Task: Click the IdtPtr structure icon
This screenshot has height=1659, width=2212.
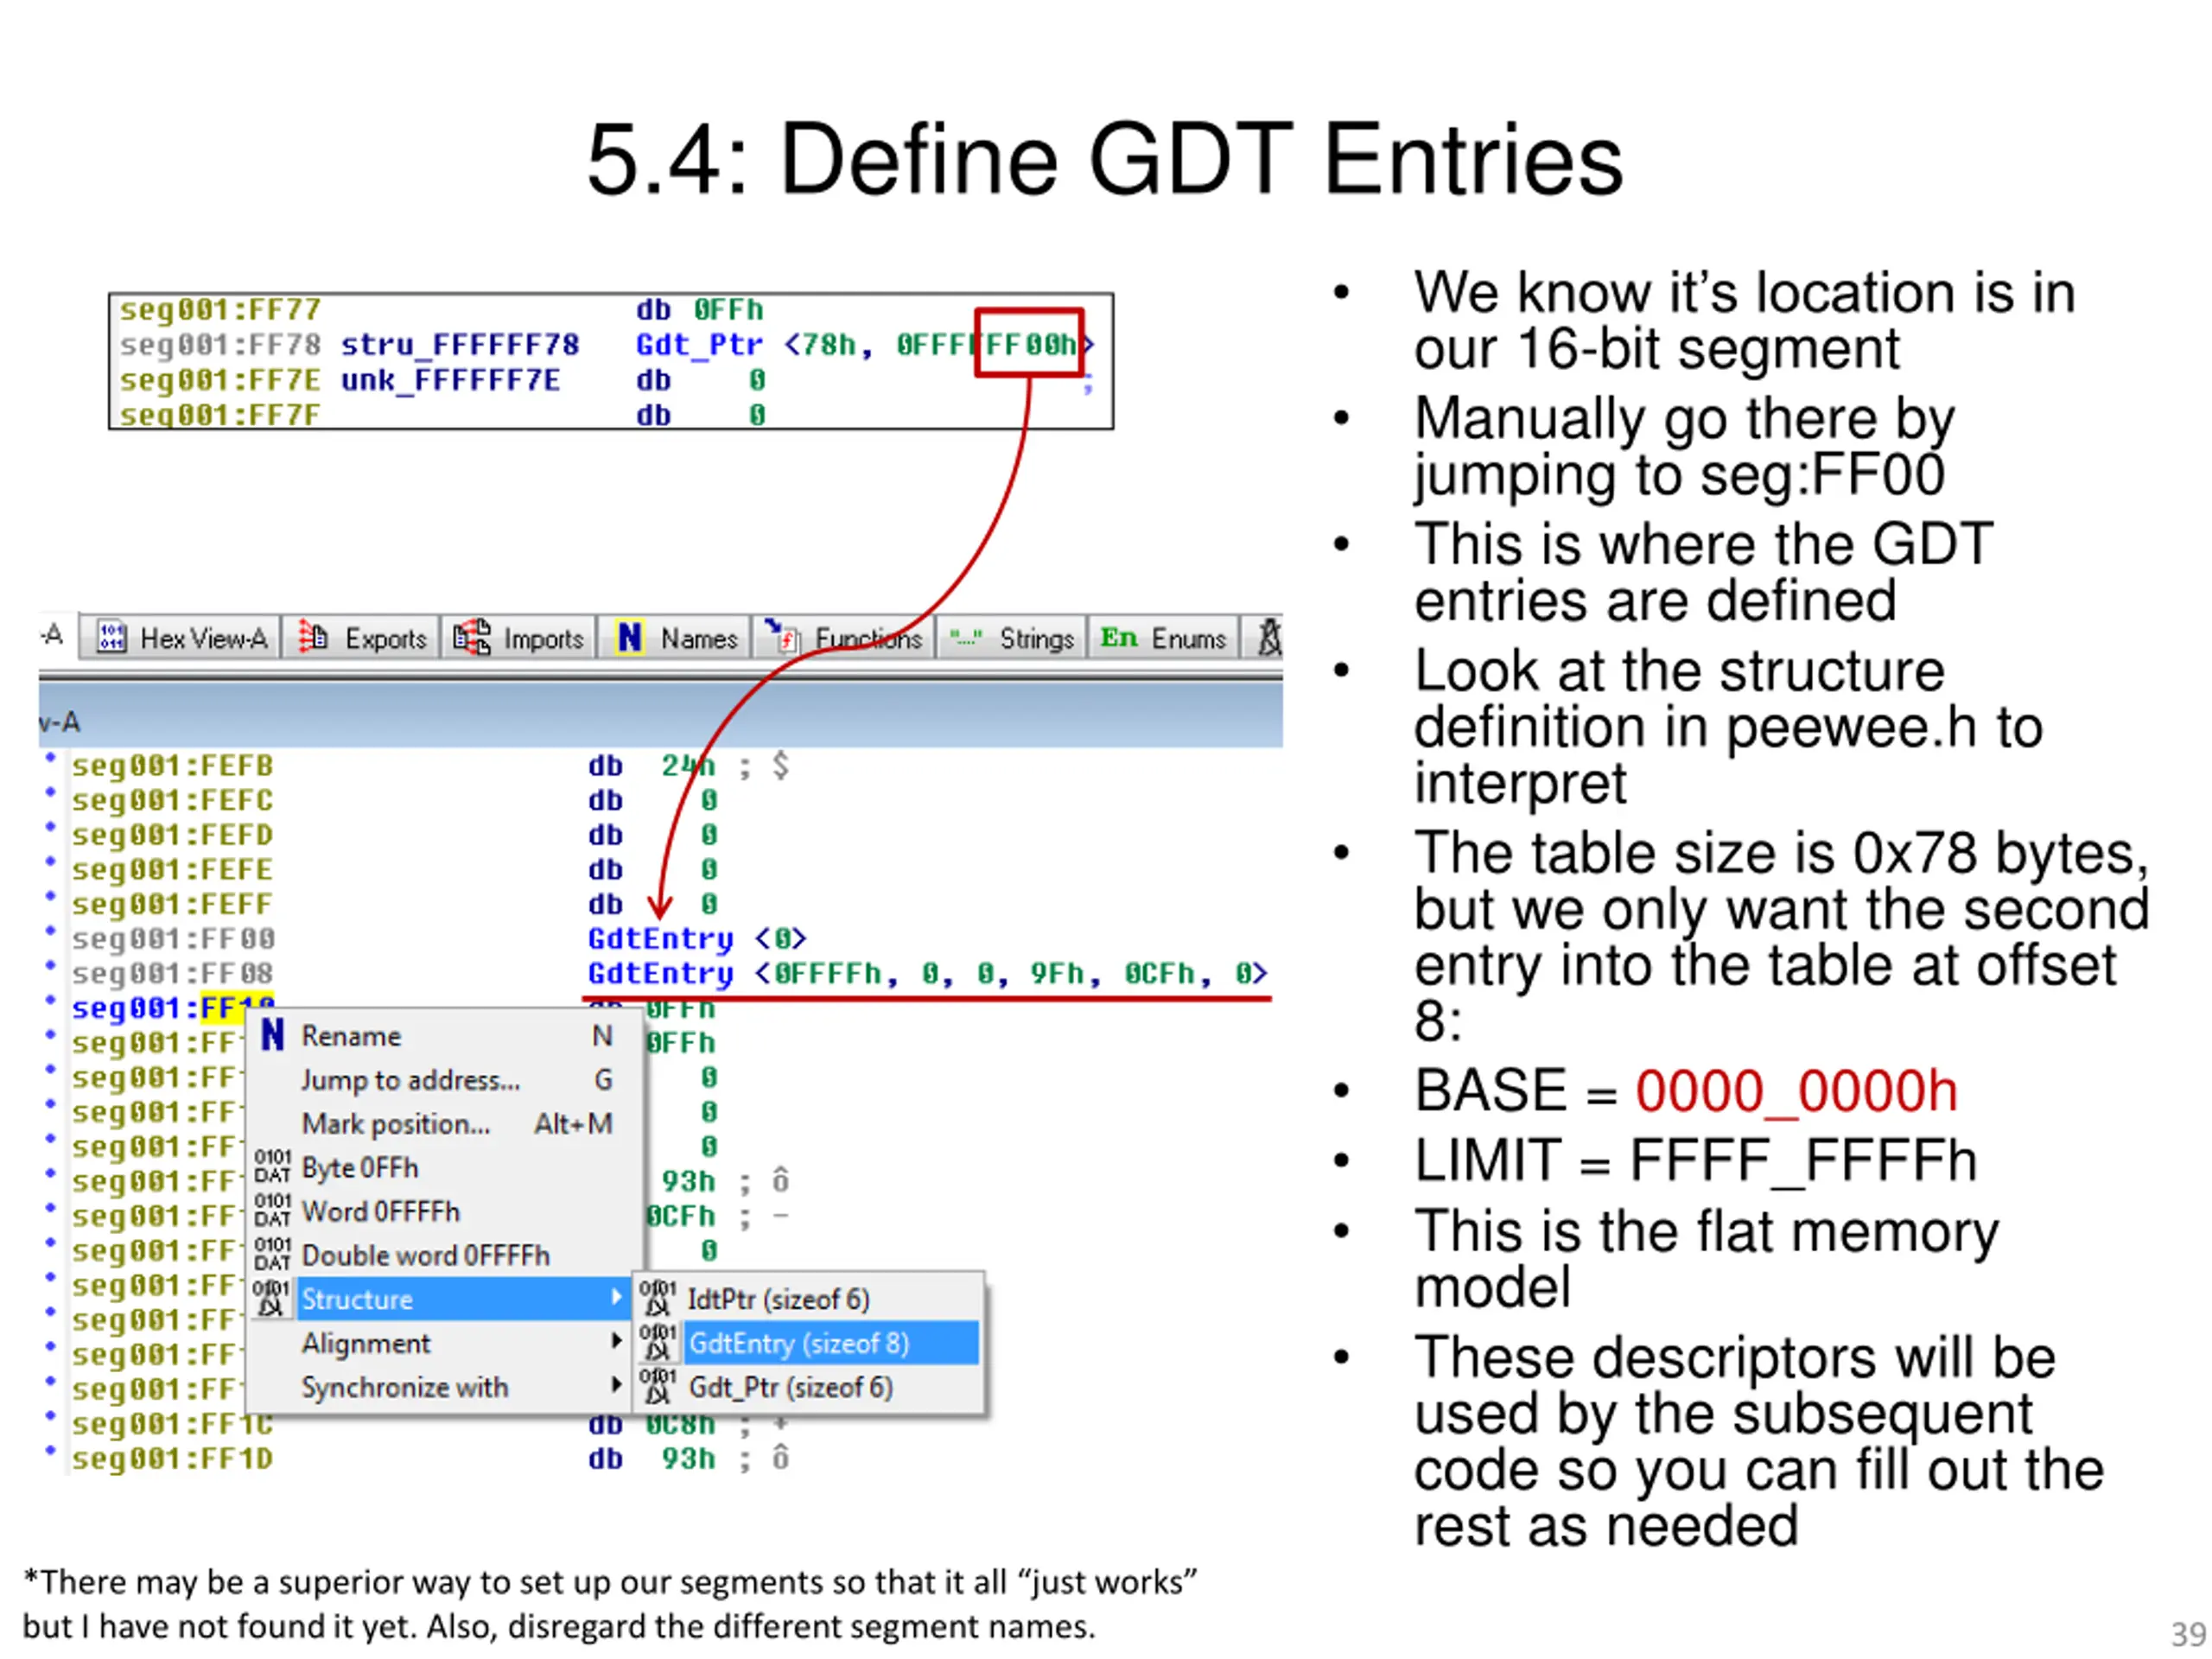Action: [x=658, y=1299]
